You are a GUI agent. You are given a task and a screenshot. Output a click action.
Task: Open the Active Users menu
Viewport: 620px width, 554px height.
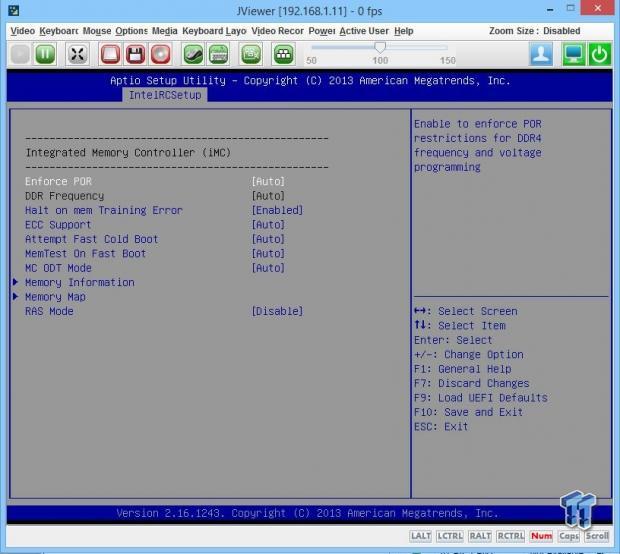point(364,31)
